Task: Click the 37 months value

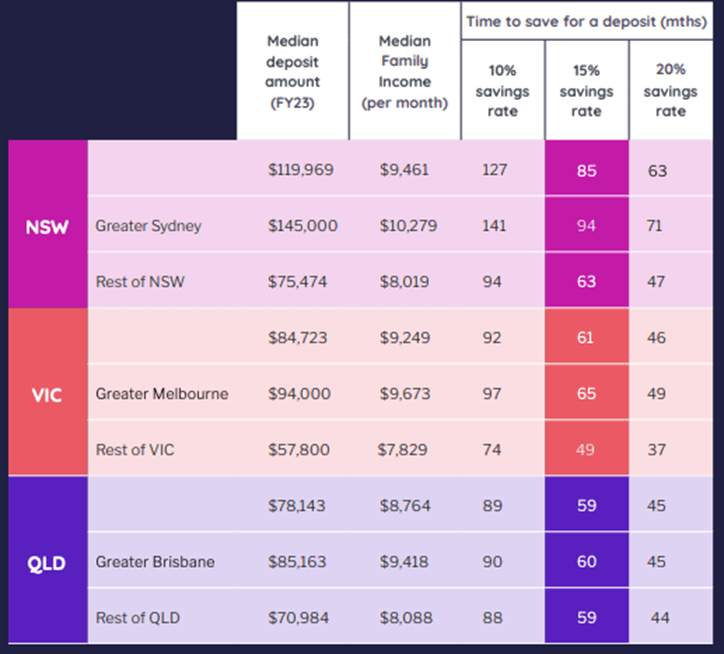Action: tap(656, 449)
